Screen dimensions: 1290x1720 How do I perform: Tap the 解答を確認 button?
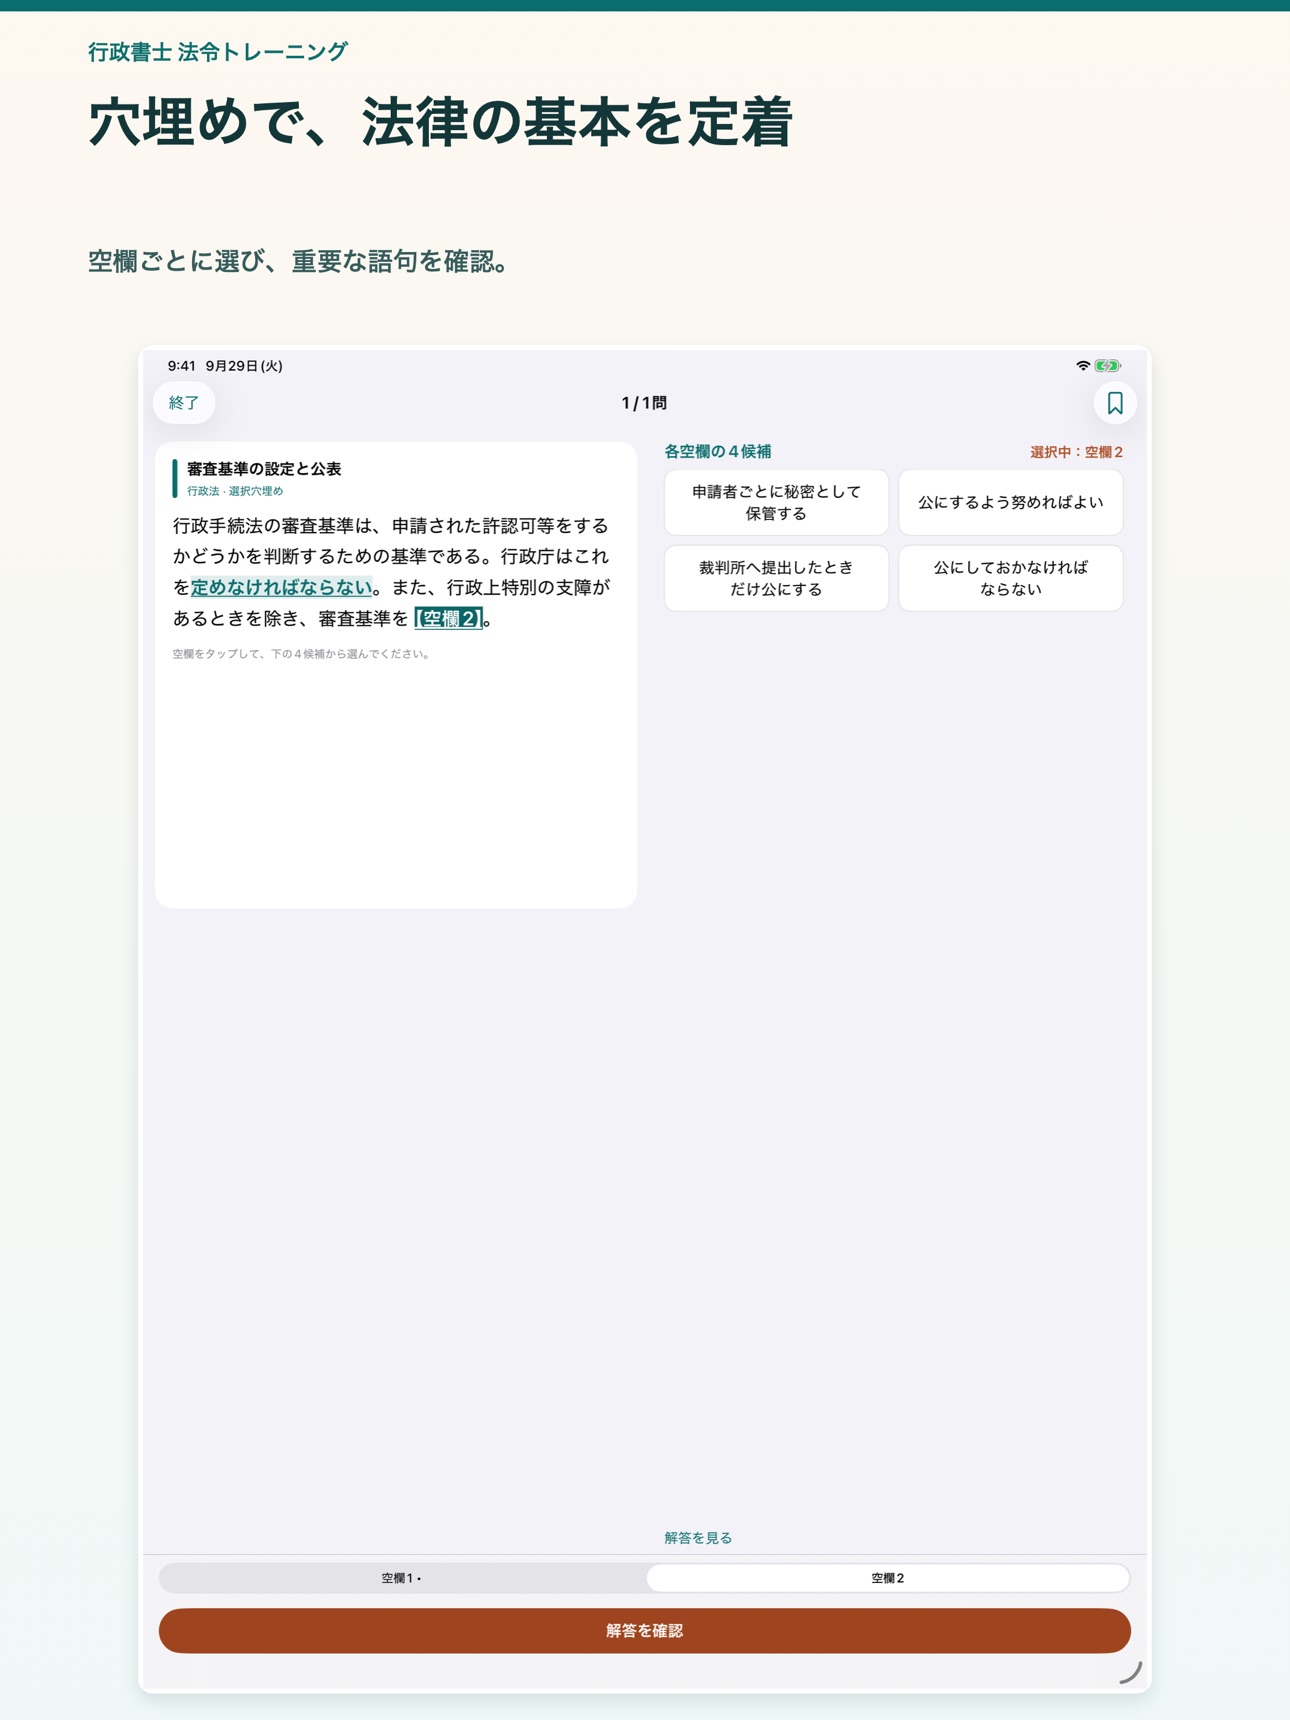645,1631
